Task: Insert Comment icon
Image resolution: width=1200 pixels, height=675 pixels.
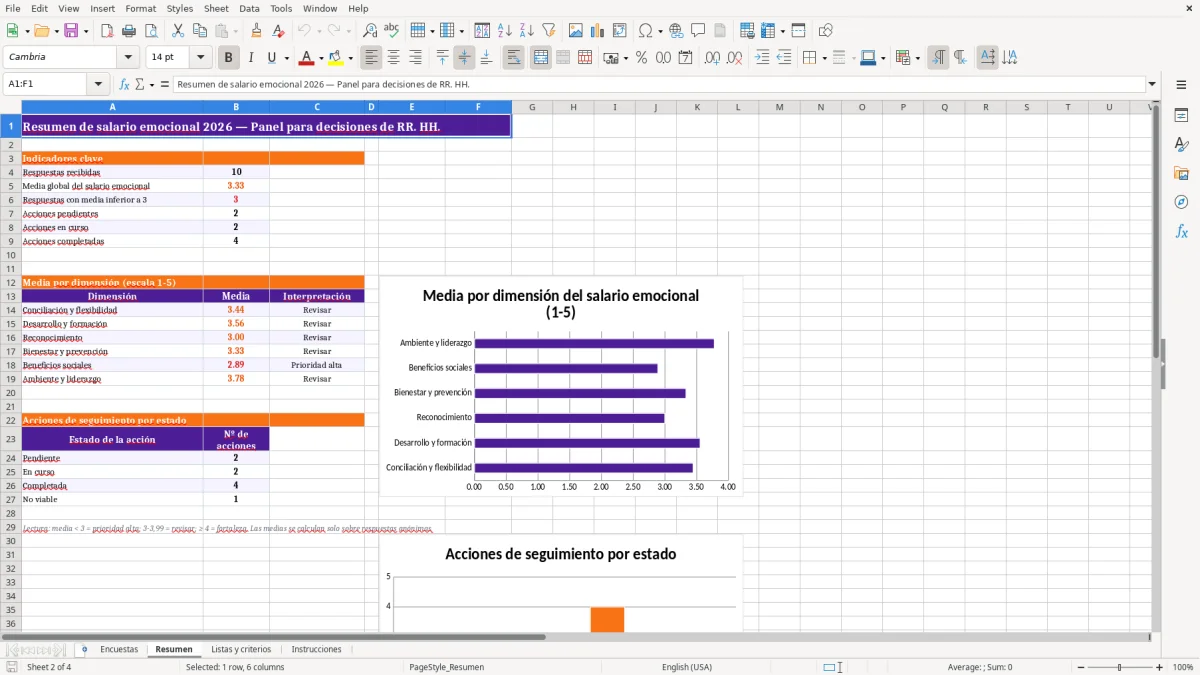Action: pos(698,31)
